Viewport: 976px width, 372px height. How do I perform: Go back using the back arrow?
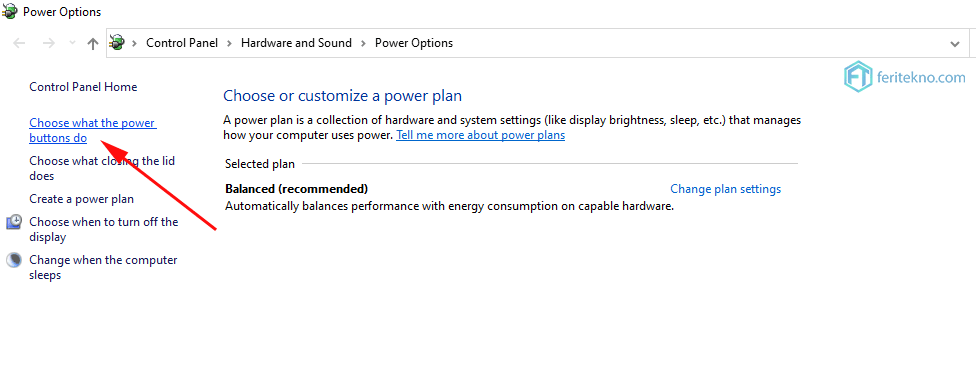19,43
